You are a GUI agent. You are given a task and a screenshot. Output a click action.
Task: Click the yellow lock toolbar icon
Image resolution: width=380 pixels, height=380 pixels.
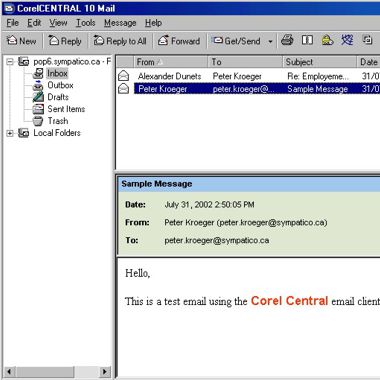tap(327, 40)
